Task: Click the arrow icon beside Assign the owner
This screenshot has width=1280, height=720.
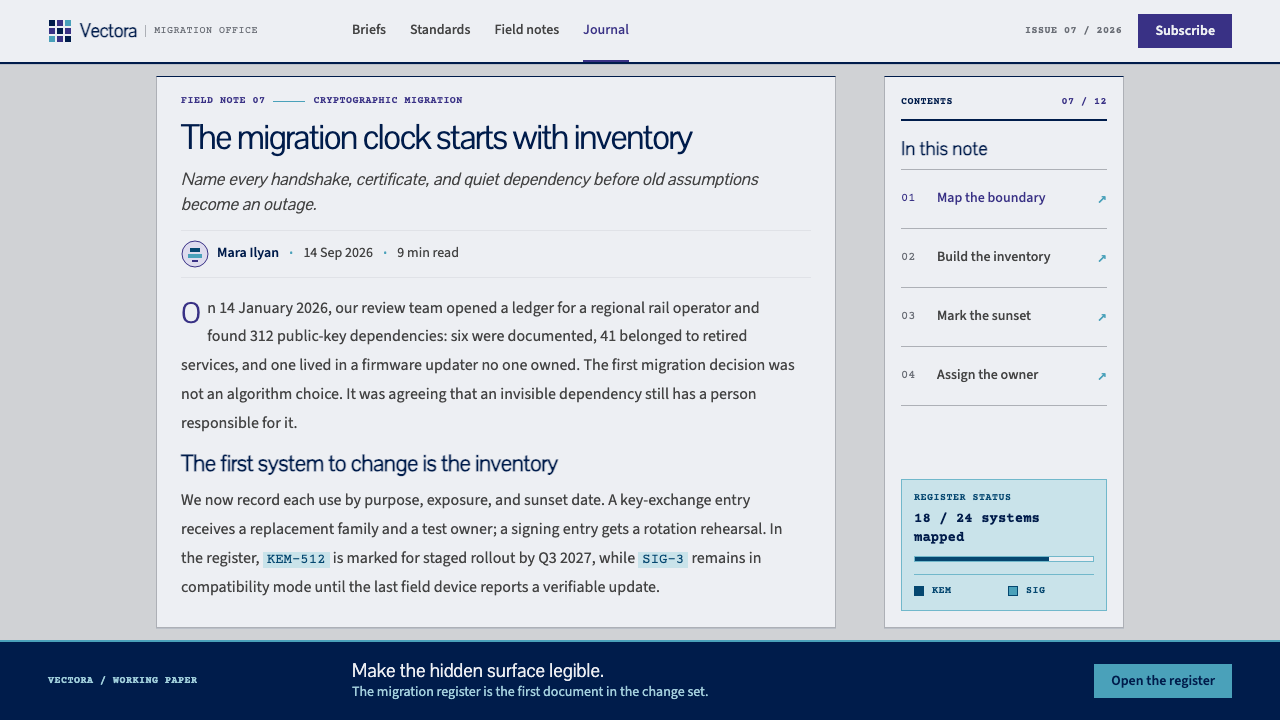Action: tap(1102, 376)
